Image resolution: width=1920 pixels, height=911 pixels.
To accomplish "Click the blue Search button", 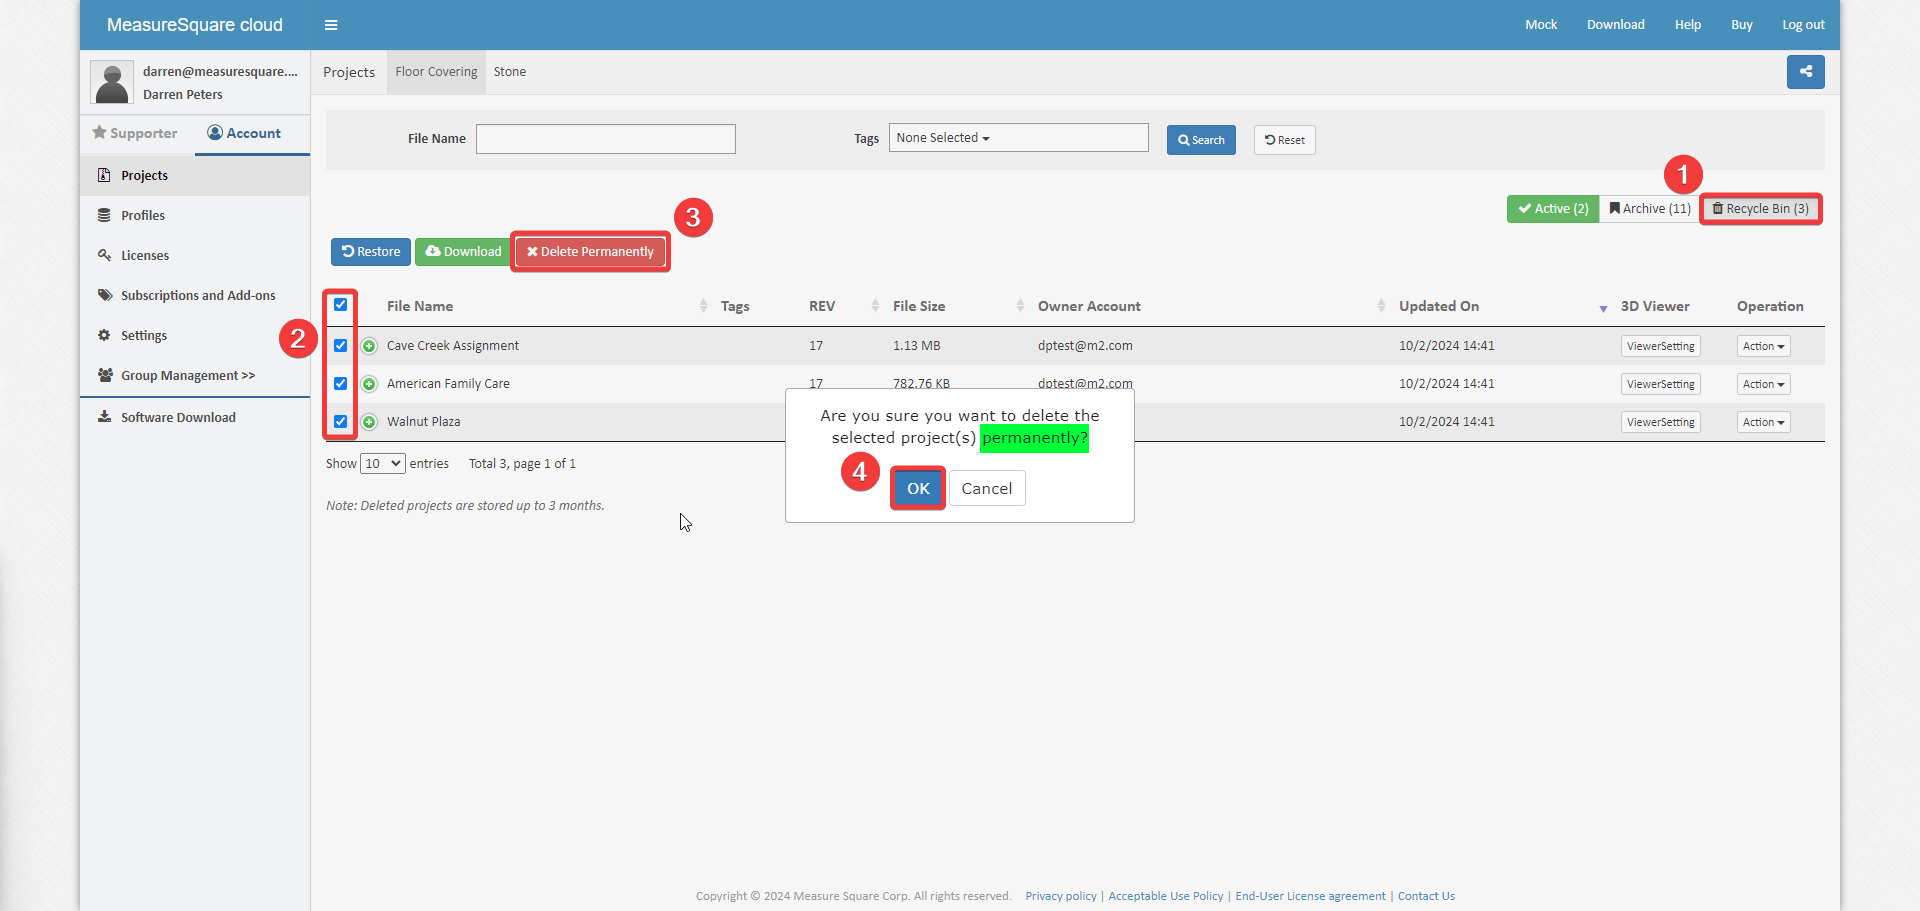I will point(1201,140).
